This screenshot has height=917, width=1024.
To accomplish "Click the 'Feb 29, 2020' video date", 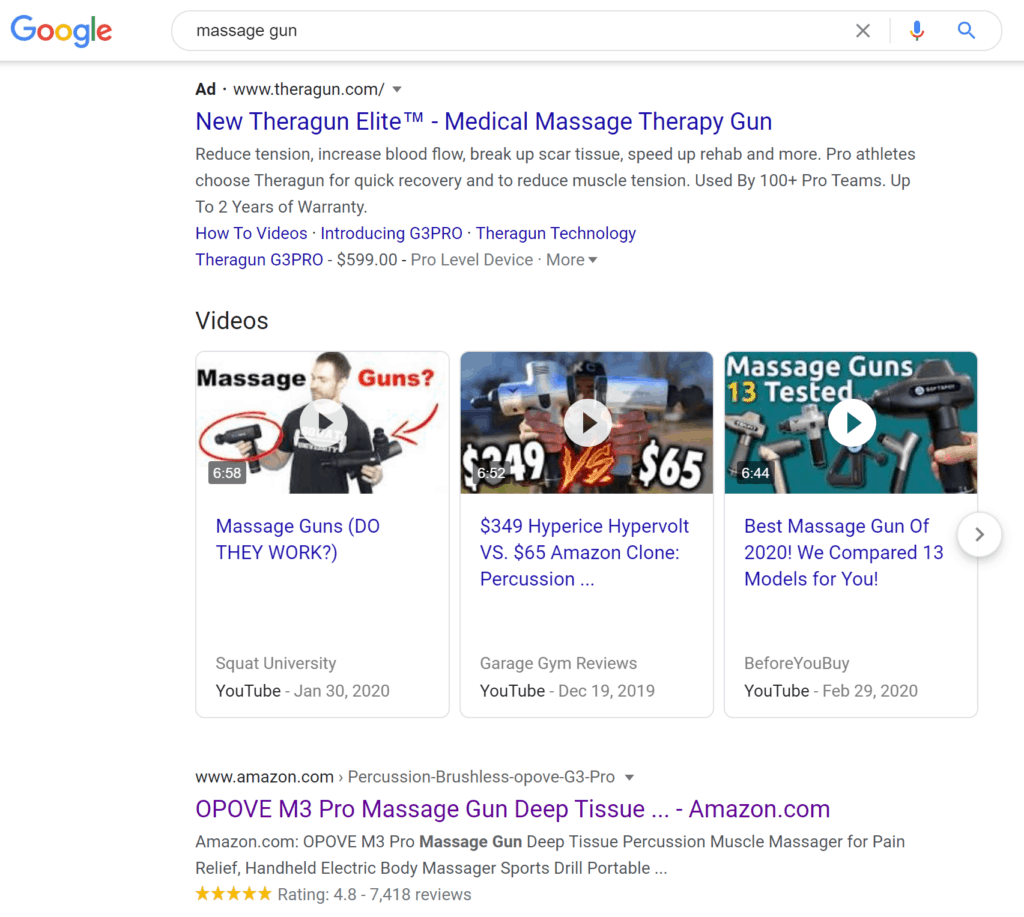I will pos(870,691).
